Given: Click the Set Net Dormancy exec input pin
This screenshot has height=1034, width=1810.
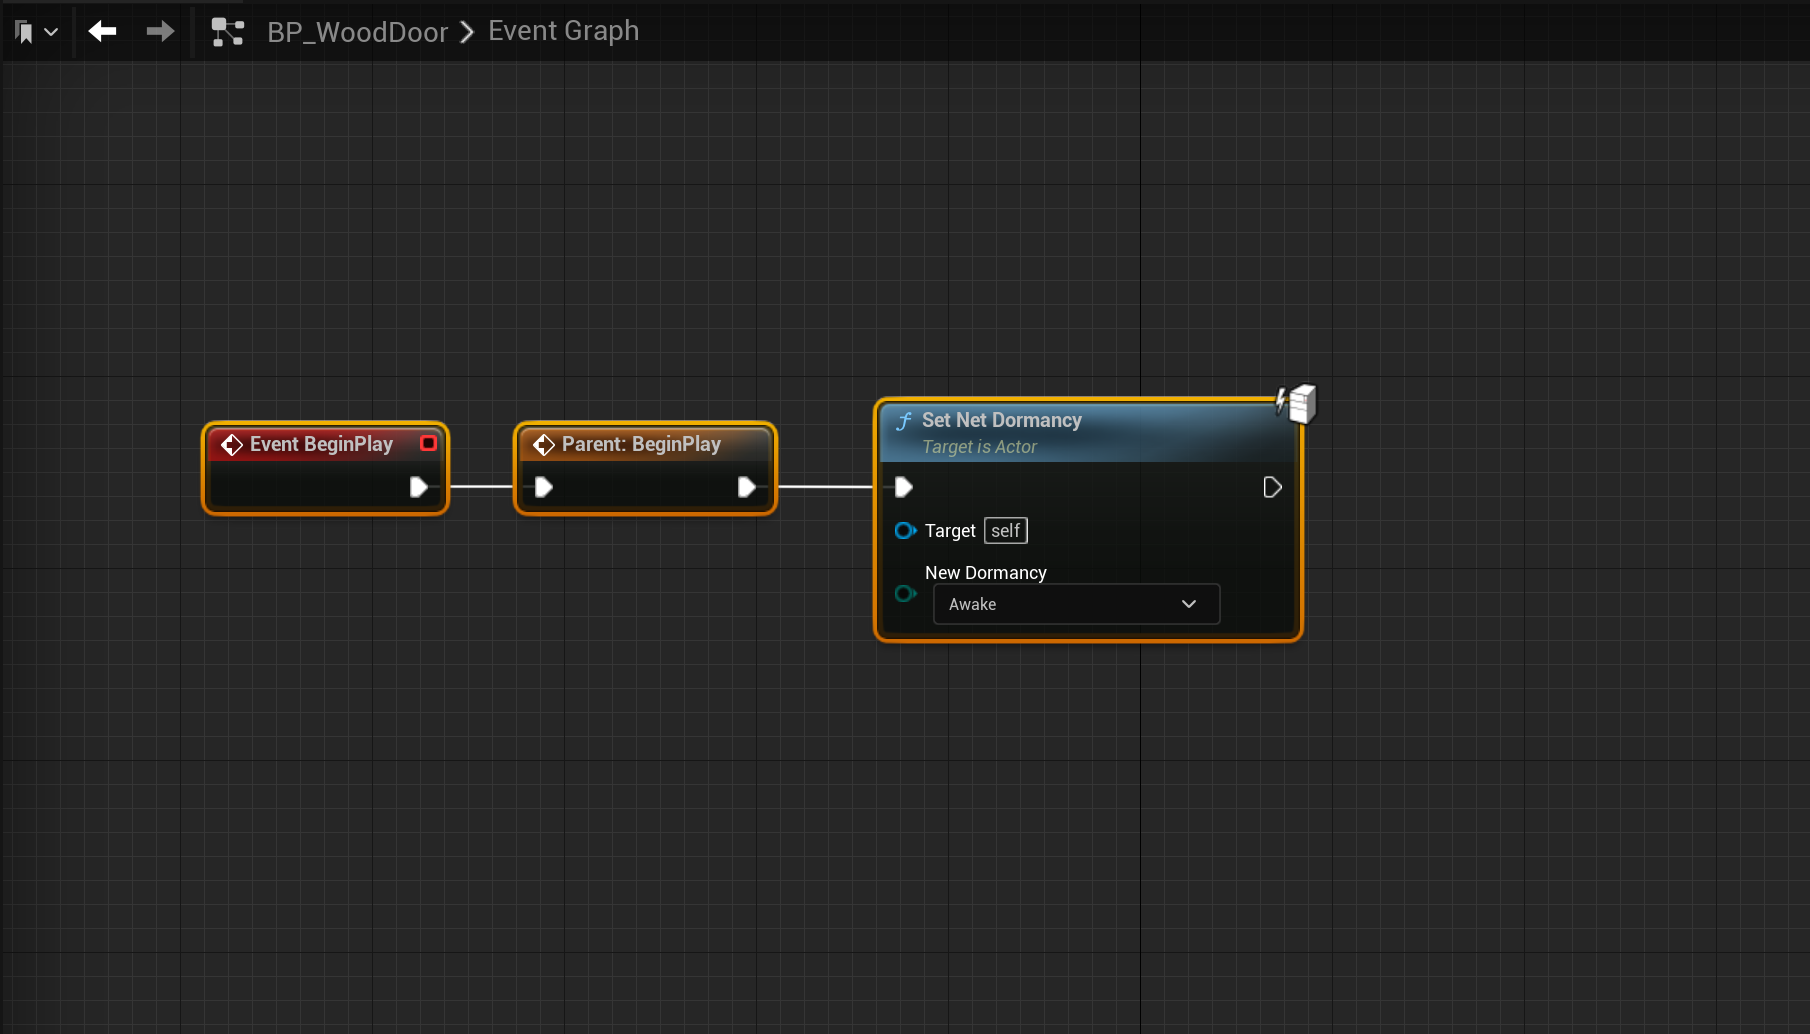Looking at the screenshot, I should click(903, 487).
